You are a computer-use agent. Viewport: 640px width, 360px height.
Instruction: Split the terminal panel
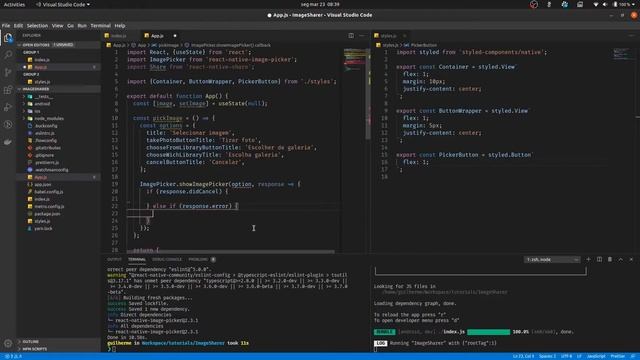click(599, 260)
